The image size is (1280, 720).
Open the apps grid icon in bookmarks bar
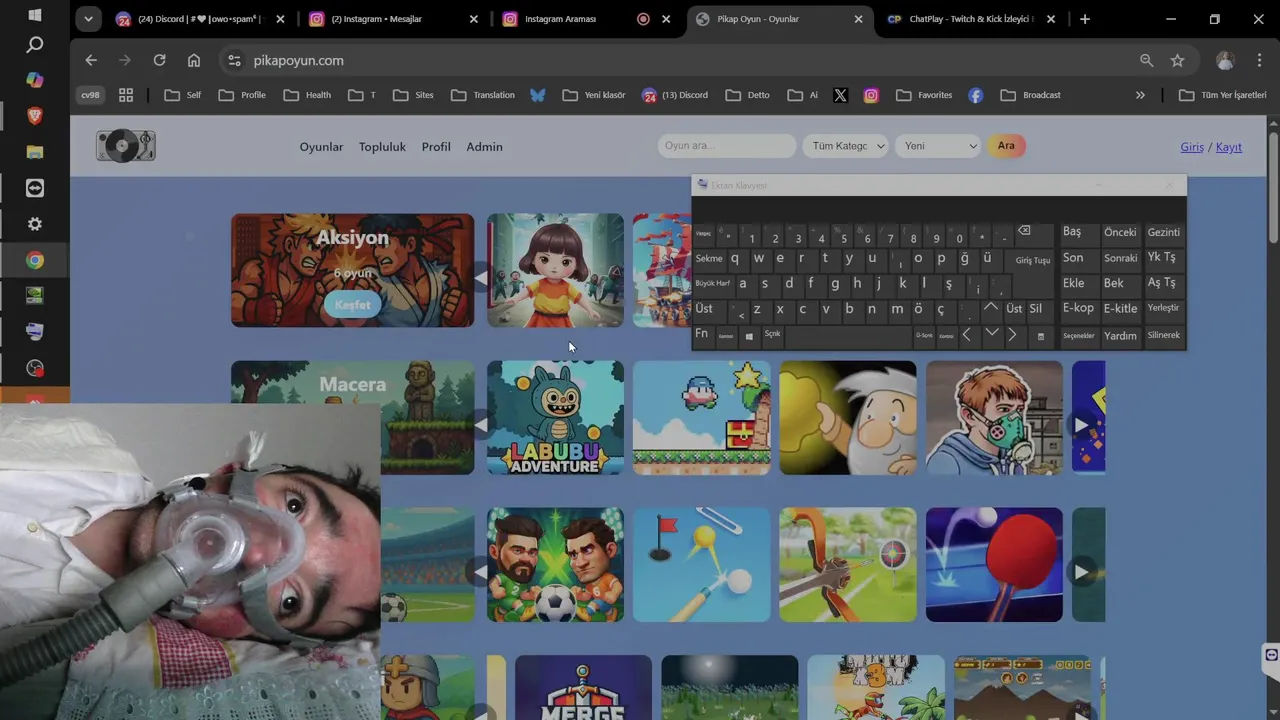[126, 95]
